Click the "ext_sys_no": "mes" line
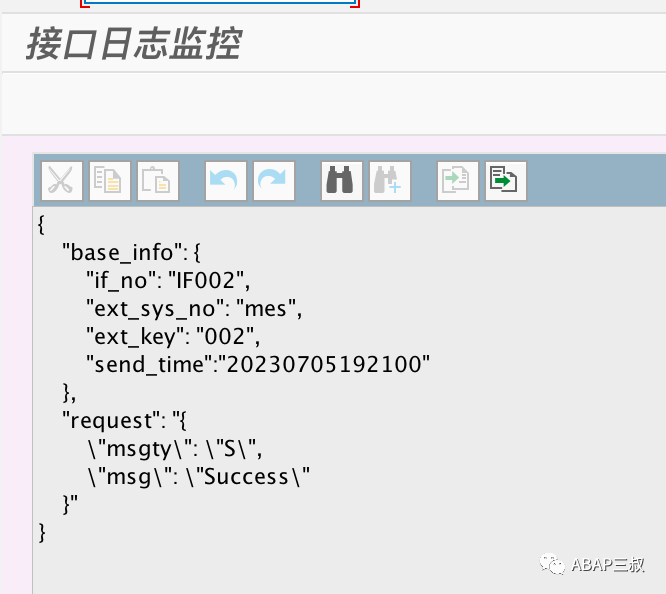 click(194, 309)
